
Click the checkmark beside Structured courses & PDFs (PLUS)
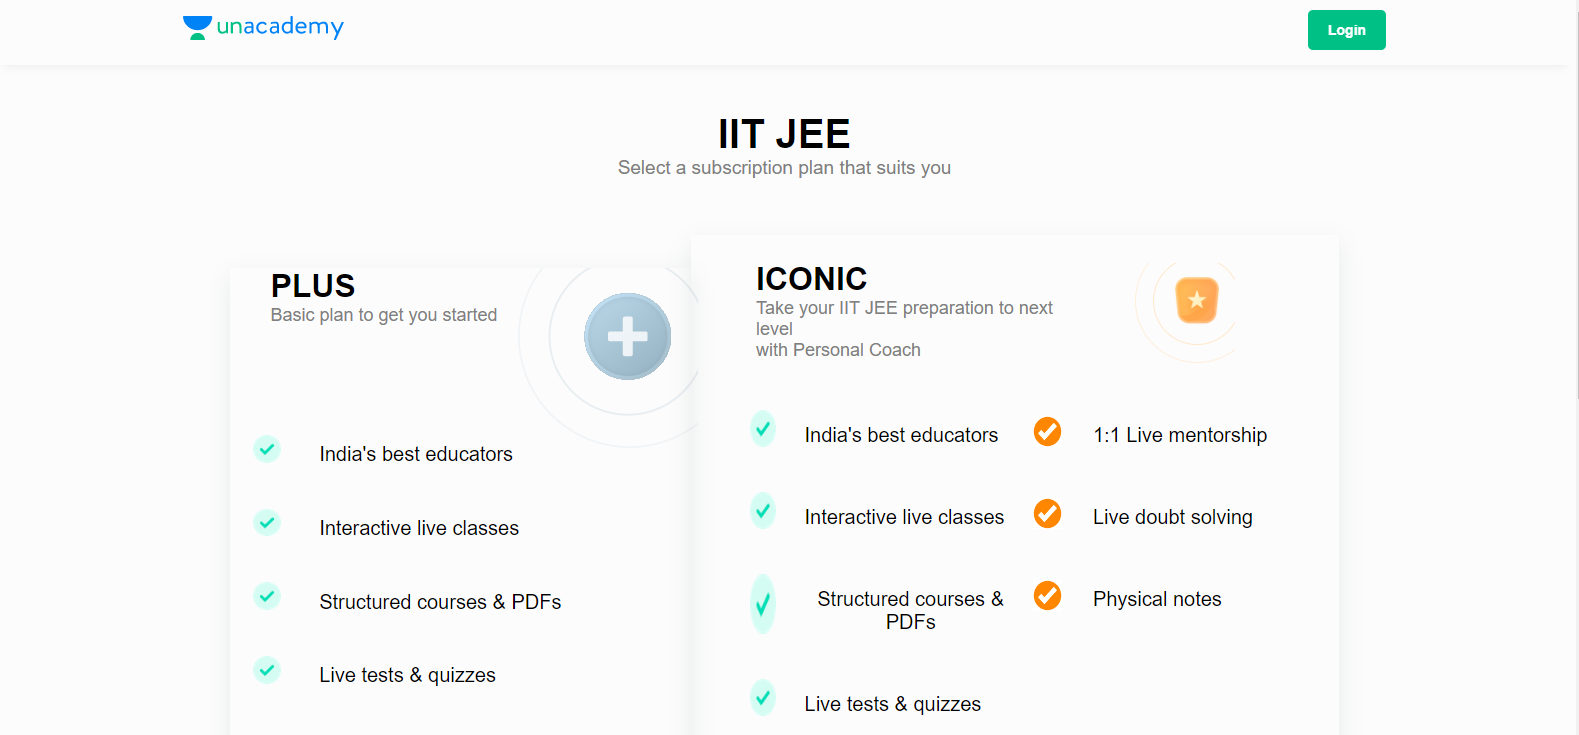pyautogui.click(x=267, y=596)
